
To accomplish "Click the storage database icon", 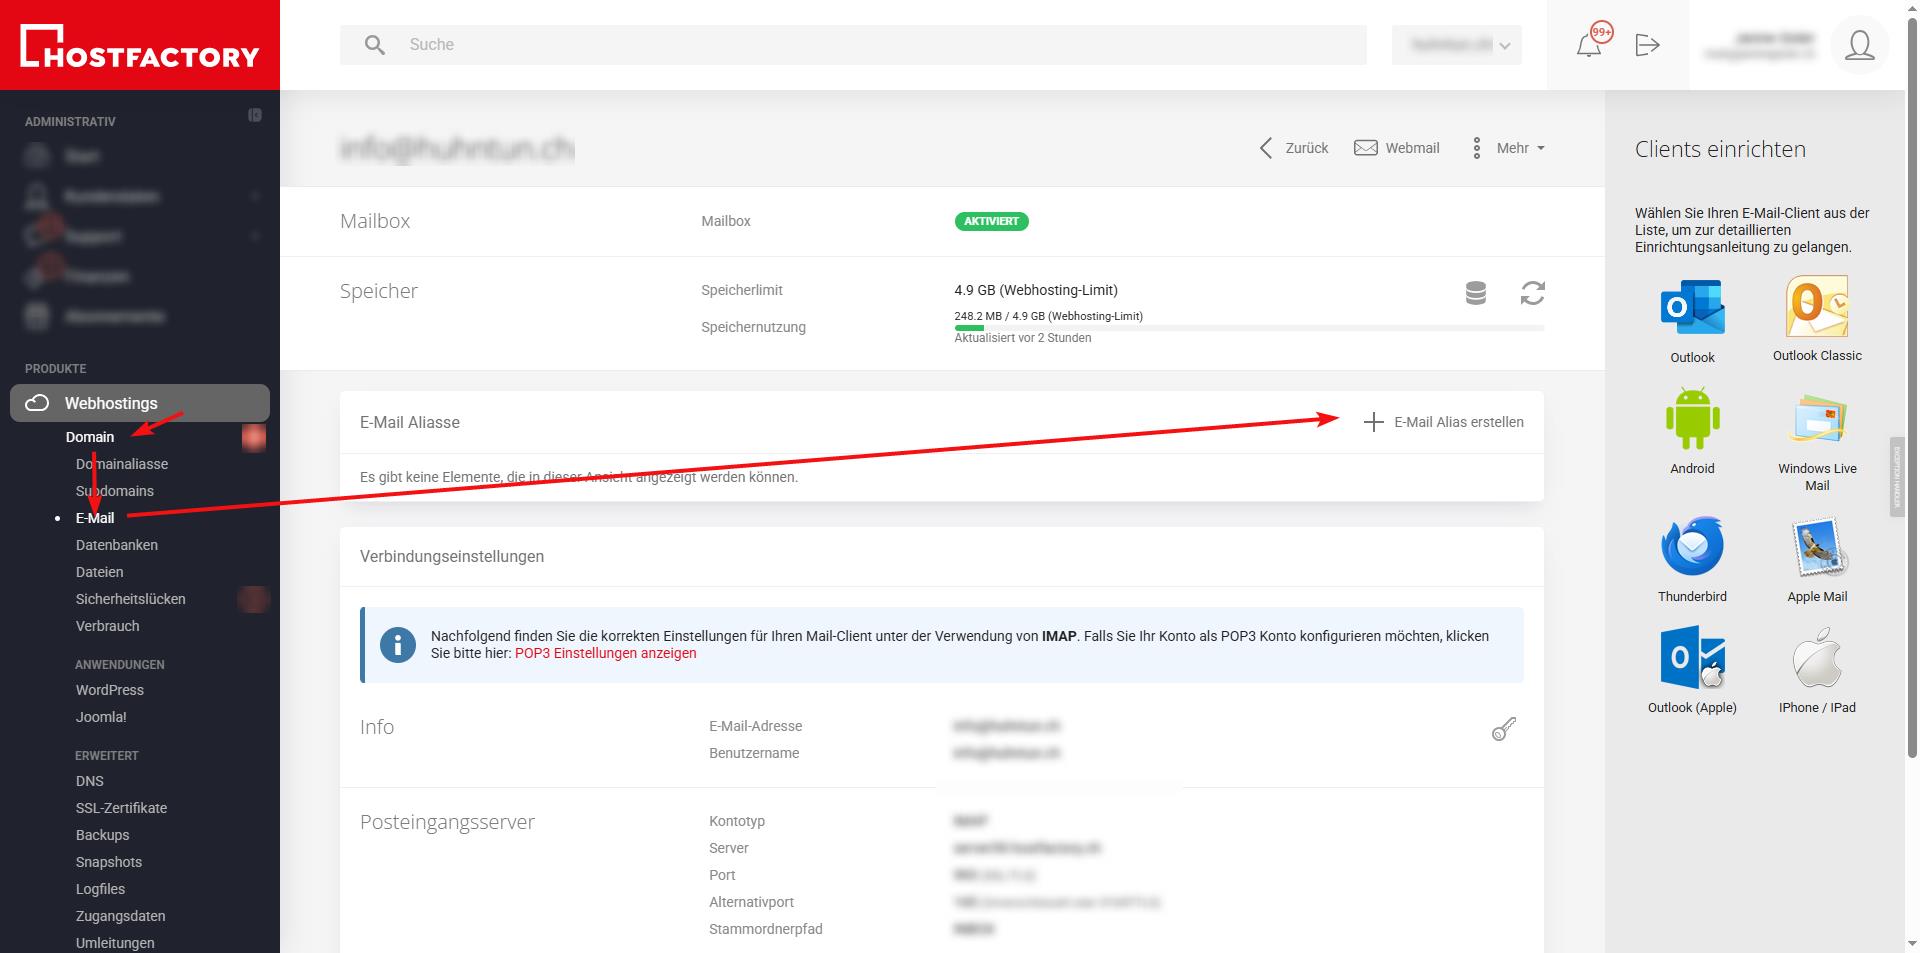I will tap(1476, 293).
